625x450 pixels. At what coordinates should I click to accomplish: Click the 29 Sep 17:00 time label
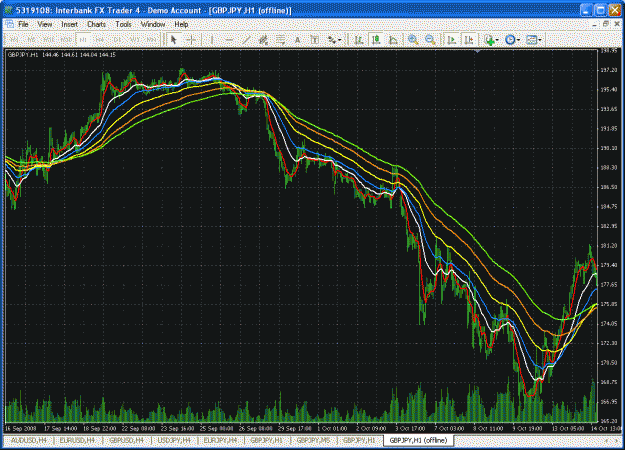tap(294, 428)
